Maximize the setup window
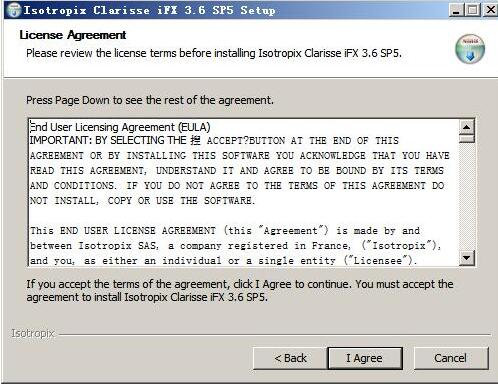This screenshot has width=498, height=386. [x=472, y=10]
